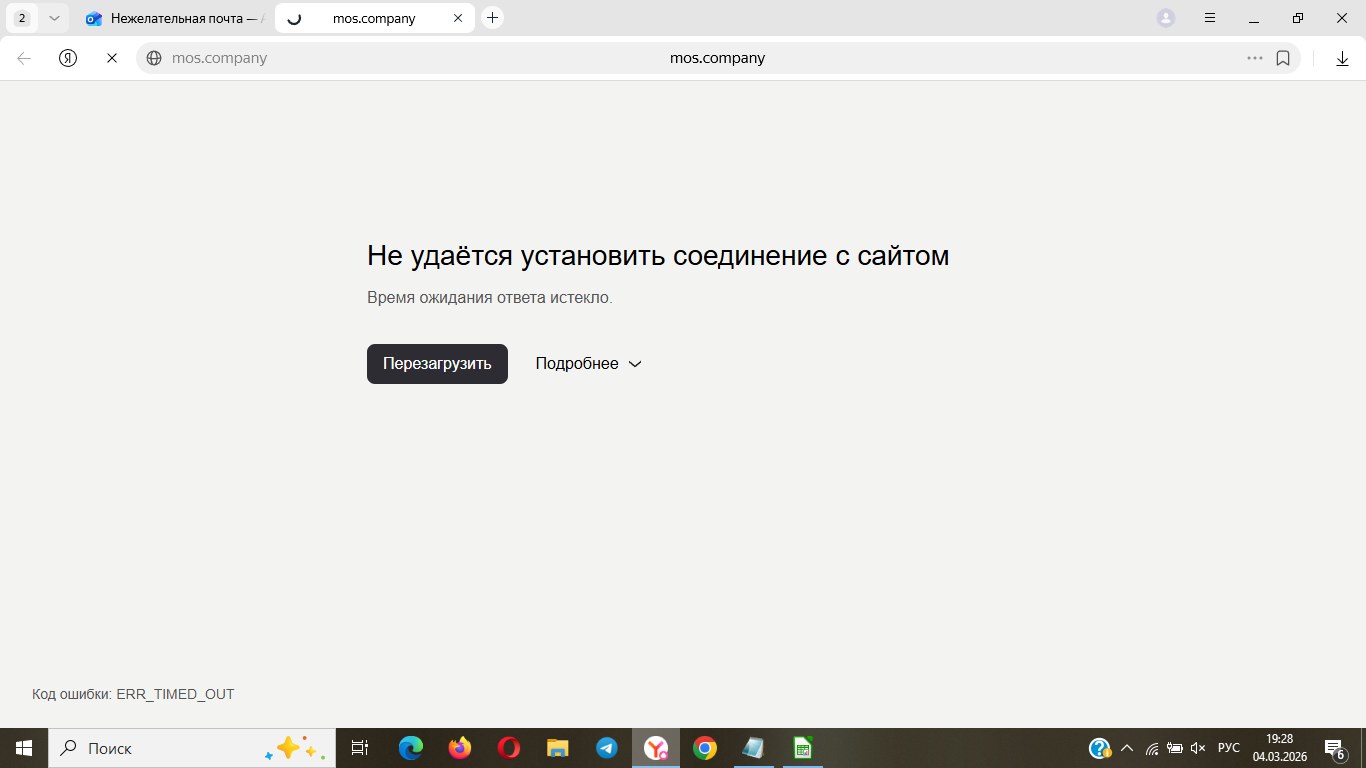Screen dimensions: 1366x768
Task: Expand the Подробнее details section
Action: (x=588, y=364)
